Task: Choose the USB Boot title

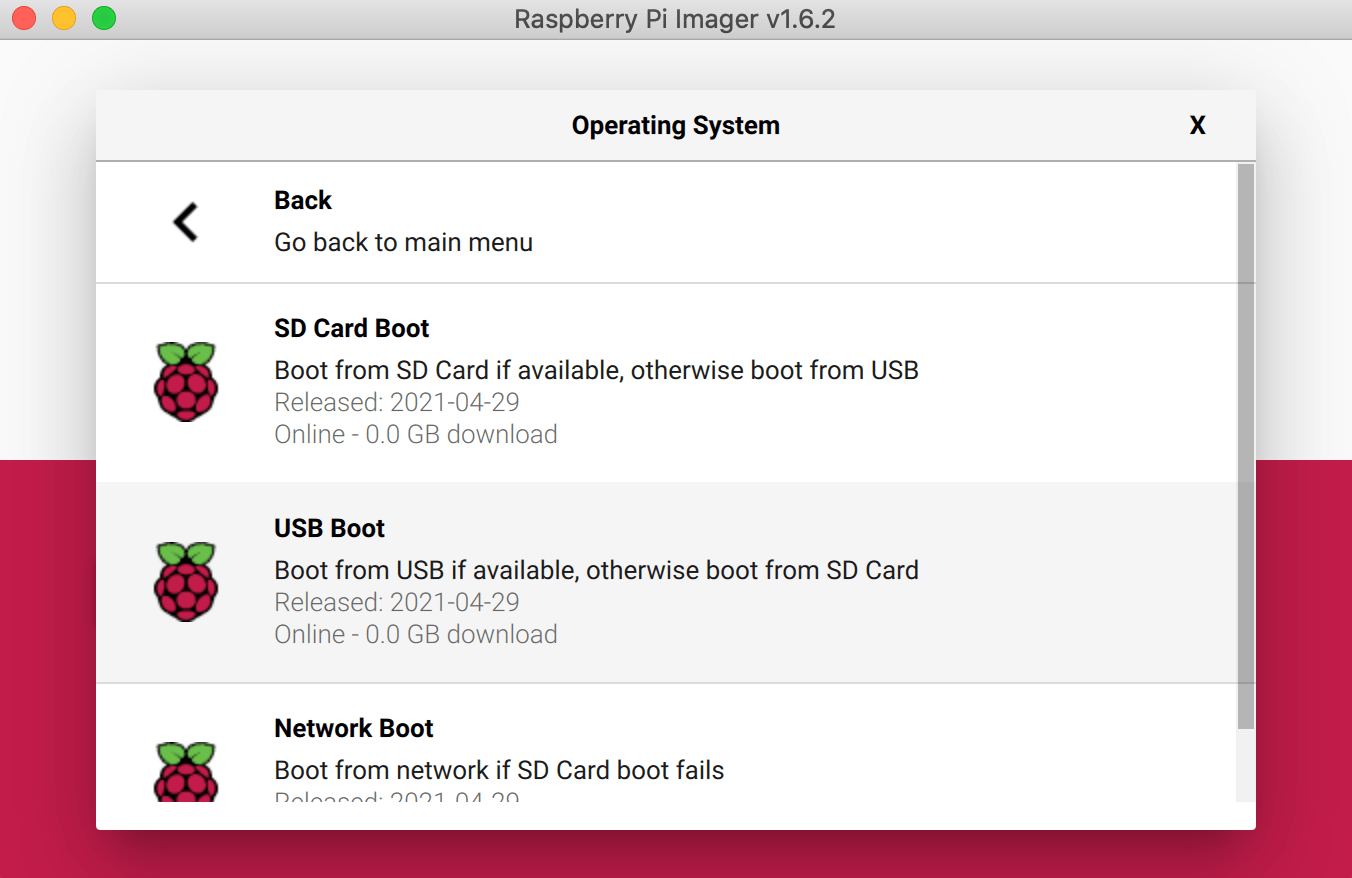Action: (329, 529)
